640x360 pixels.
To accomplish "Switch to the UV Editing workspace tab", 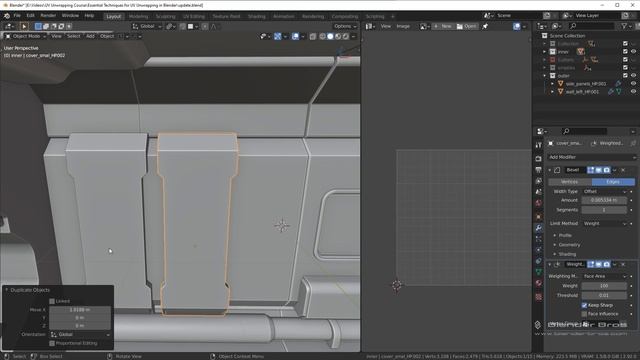I will coord(194,16).
